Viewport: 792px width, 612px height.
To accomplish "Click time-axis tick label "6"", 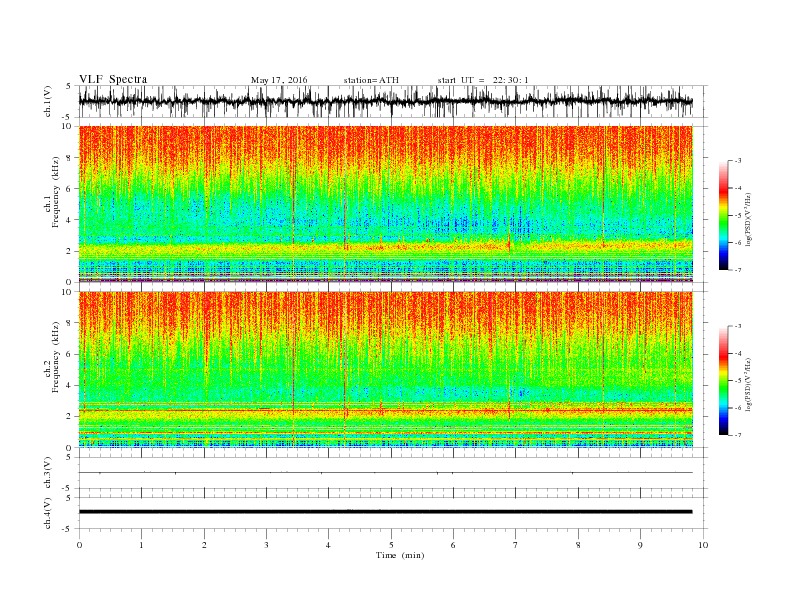I will tap(453, 545).
